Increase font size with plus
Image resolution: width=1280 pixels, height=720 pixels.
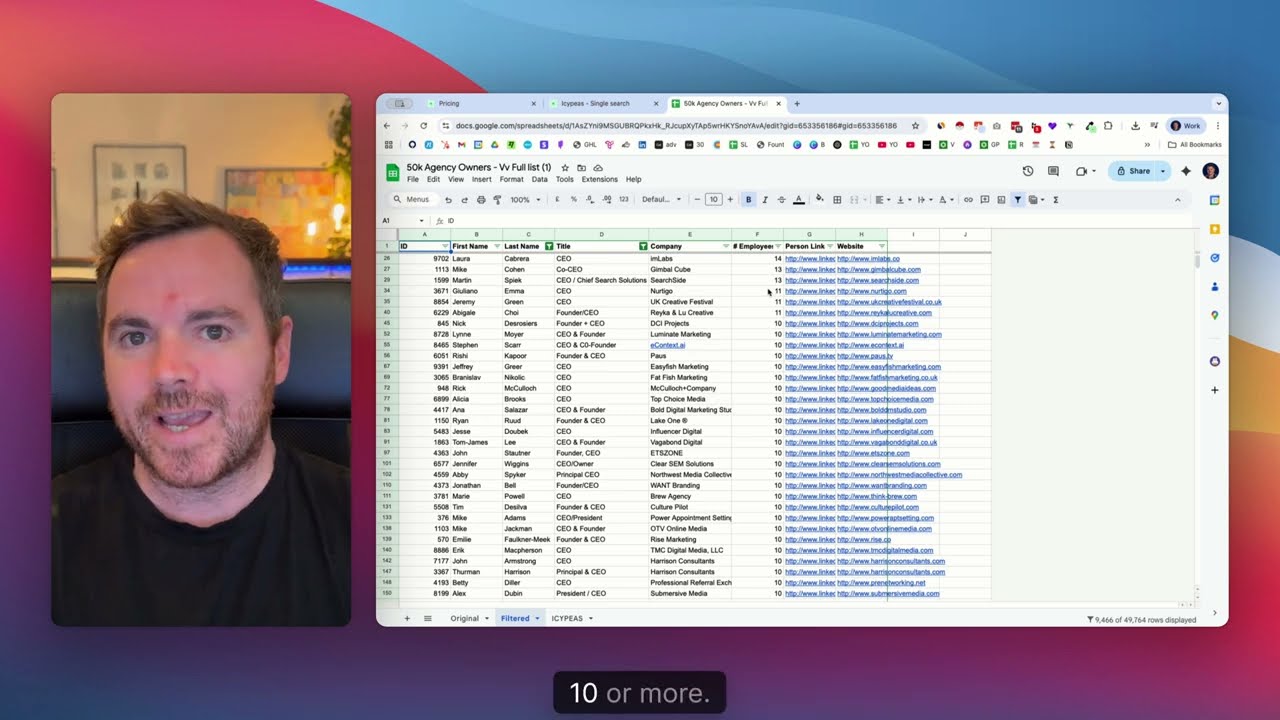(730, 200)
